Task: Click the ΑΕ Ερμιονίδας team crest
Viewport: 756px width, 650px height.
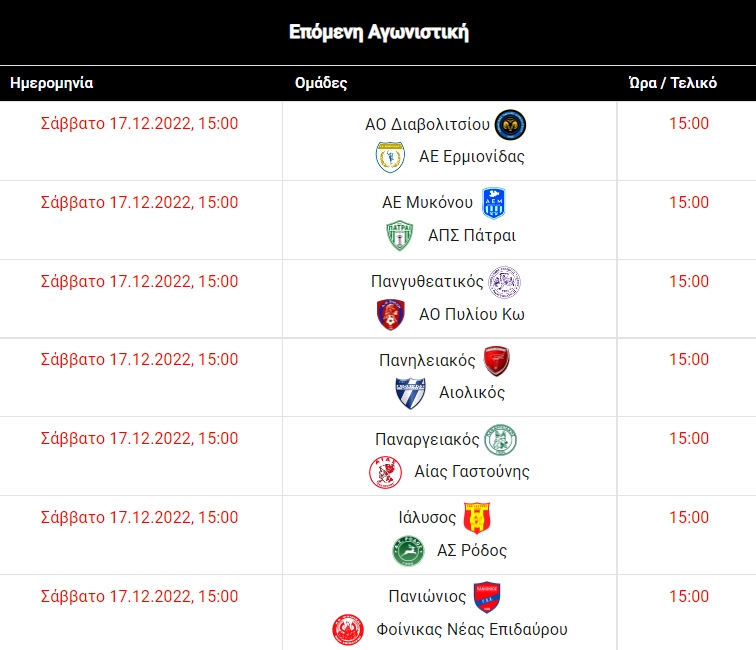Action: click(x=390, y=157)
